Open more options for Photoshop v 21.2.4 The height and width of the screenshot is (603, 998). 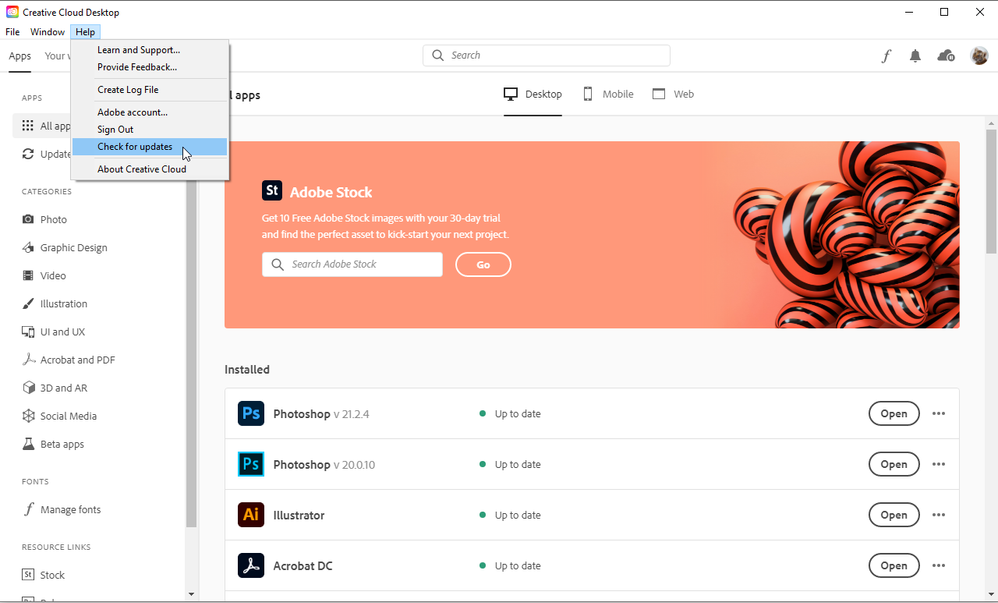[x=938, y=413]
